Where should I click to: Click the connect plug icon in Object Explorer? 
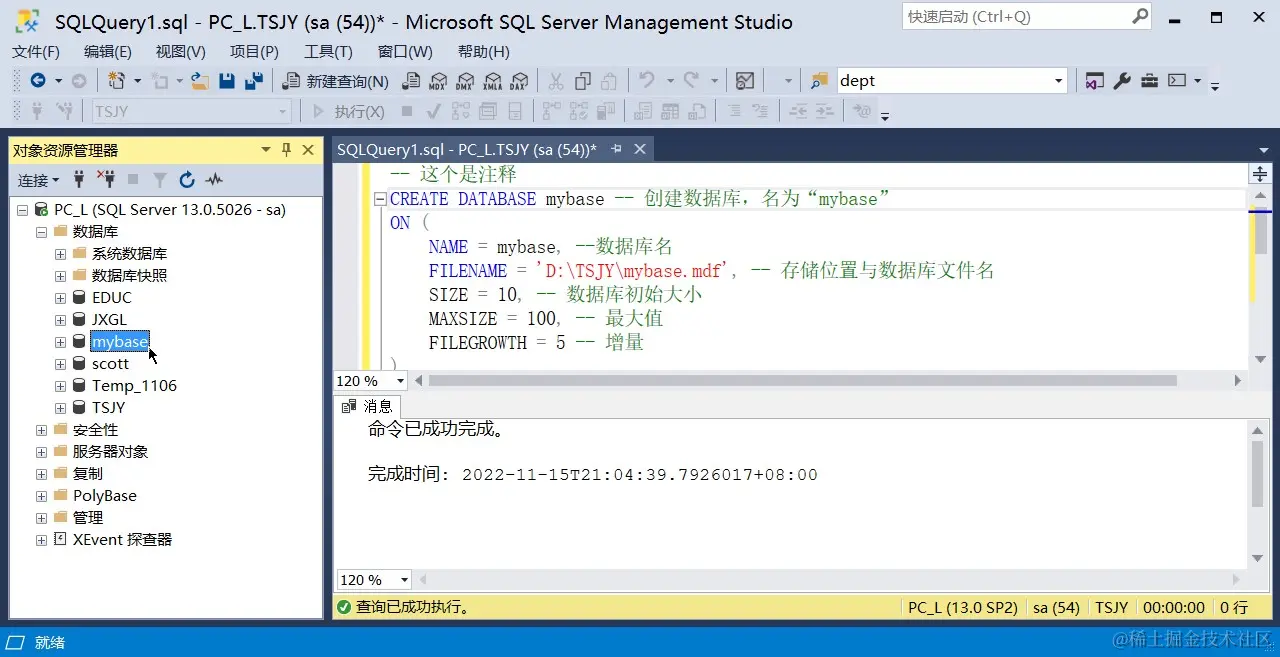pos(78,180)
